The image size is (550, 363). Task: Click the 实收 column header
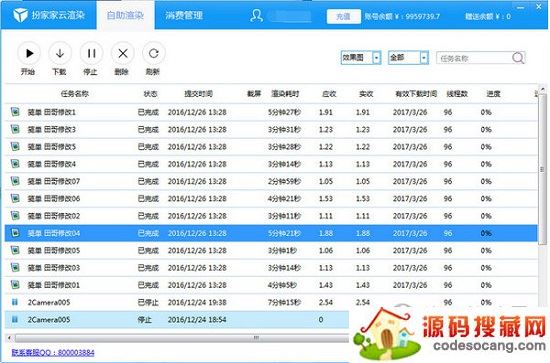(366, 94)
